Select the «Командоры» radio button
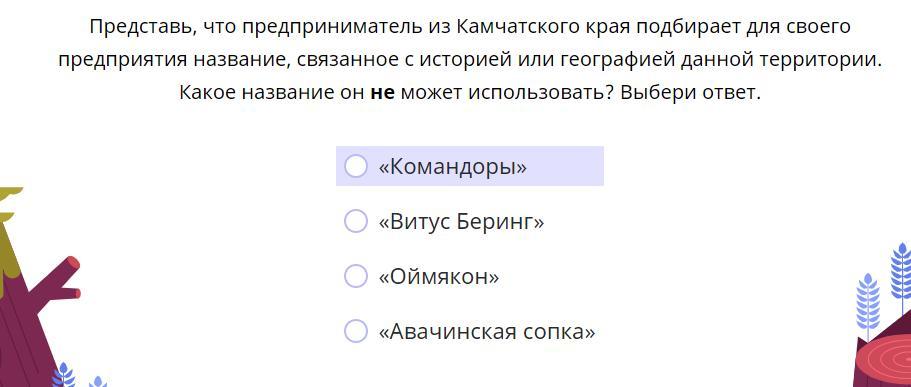 click(356, 166)
